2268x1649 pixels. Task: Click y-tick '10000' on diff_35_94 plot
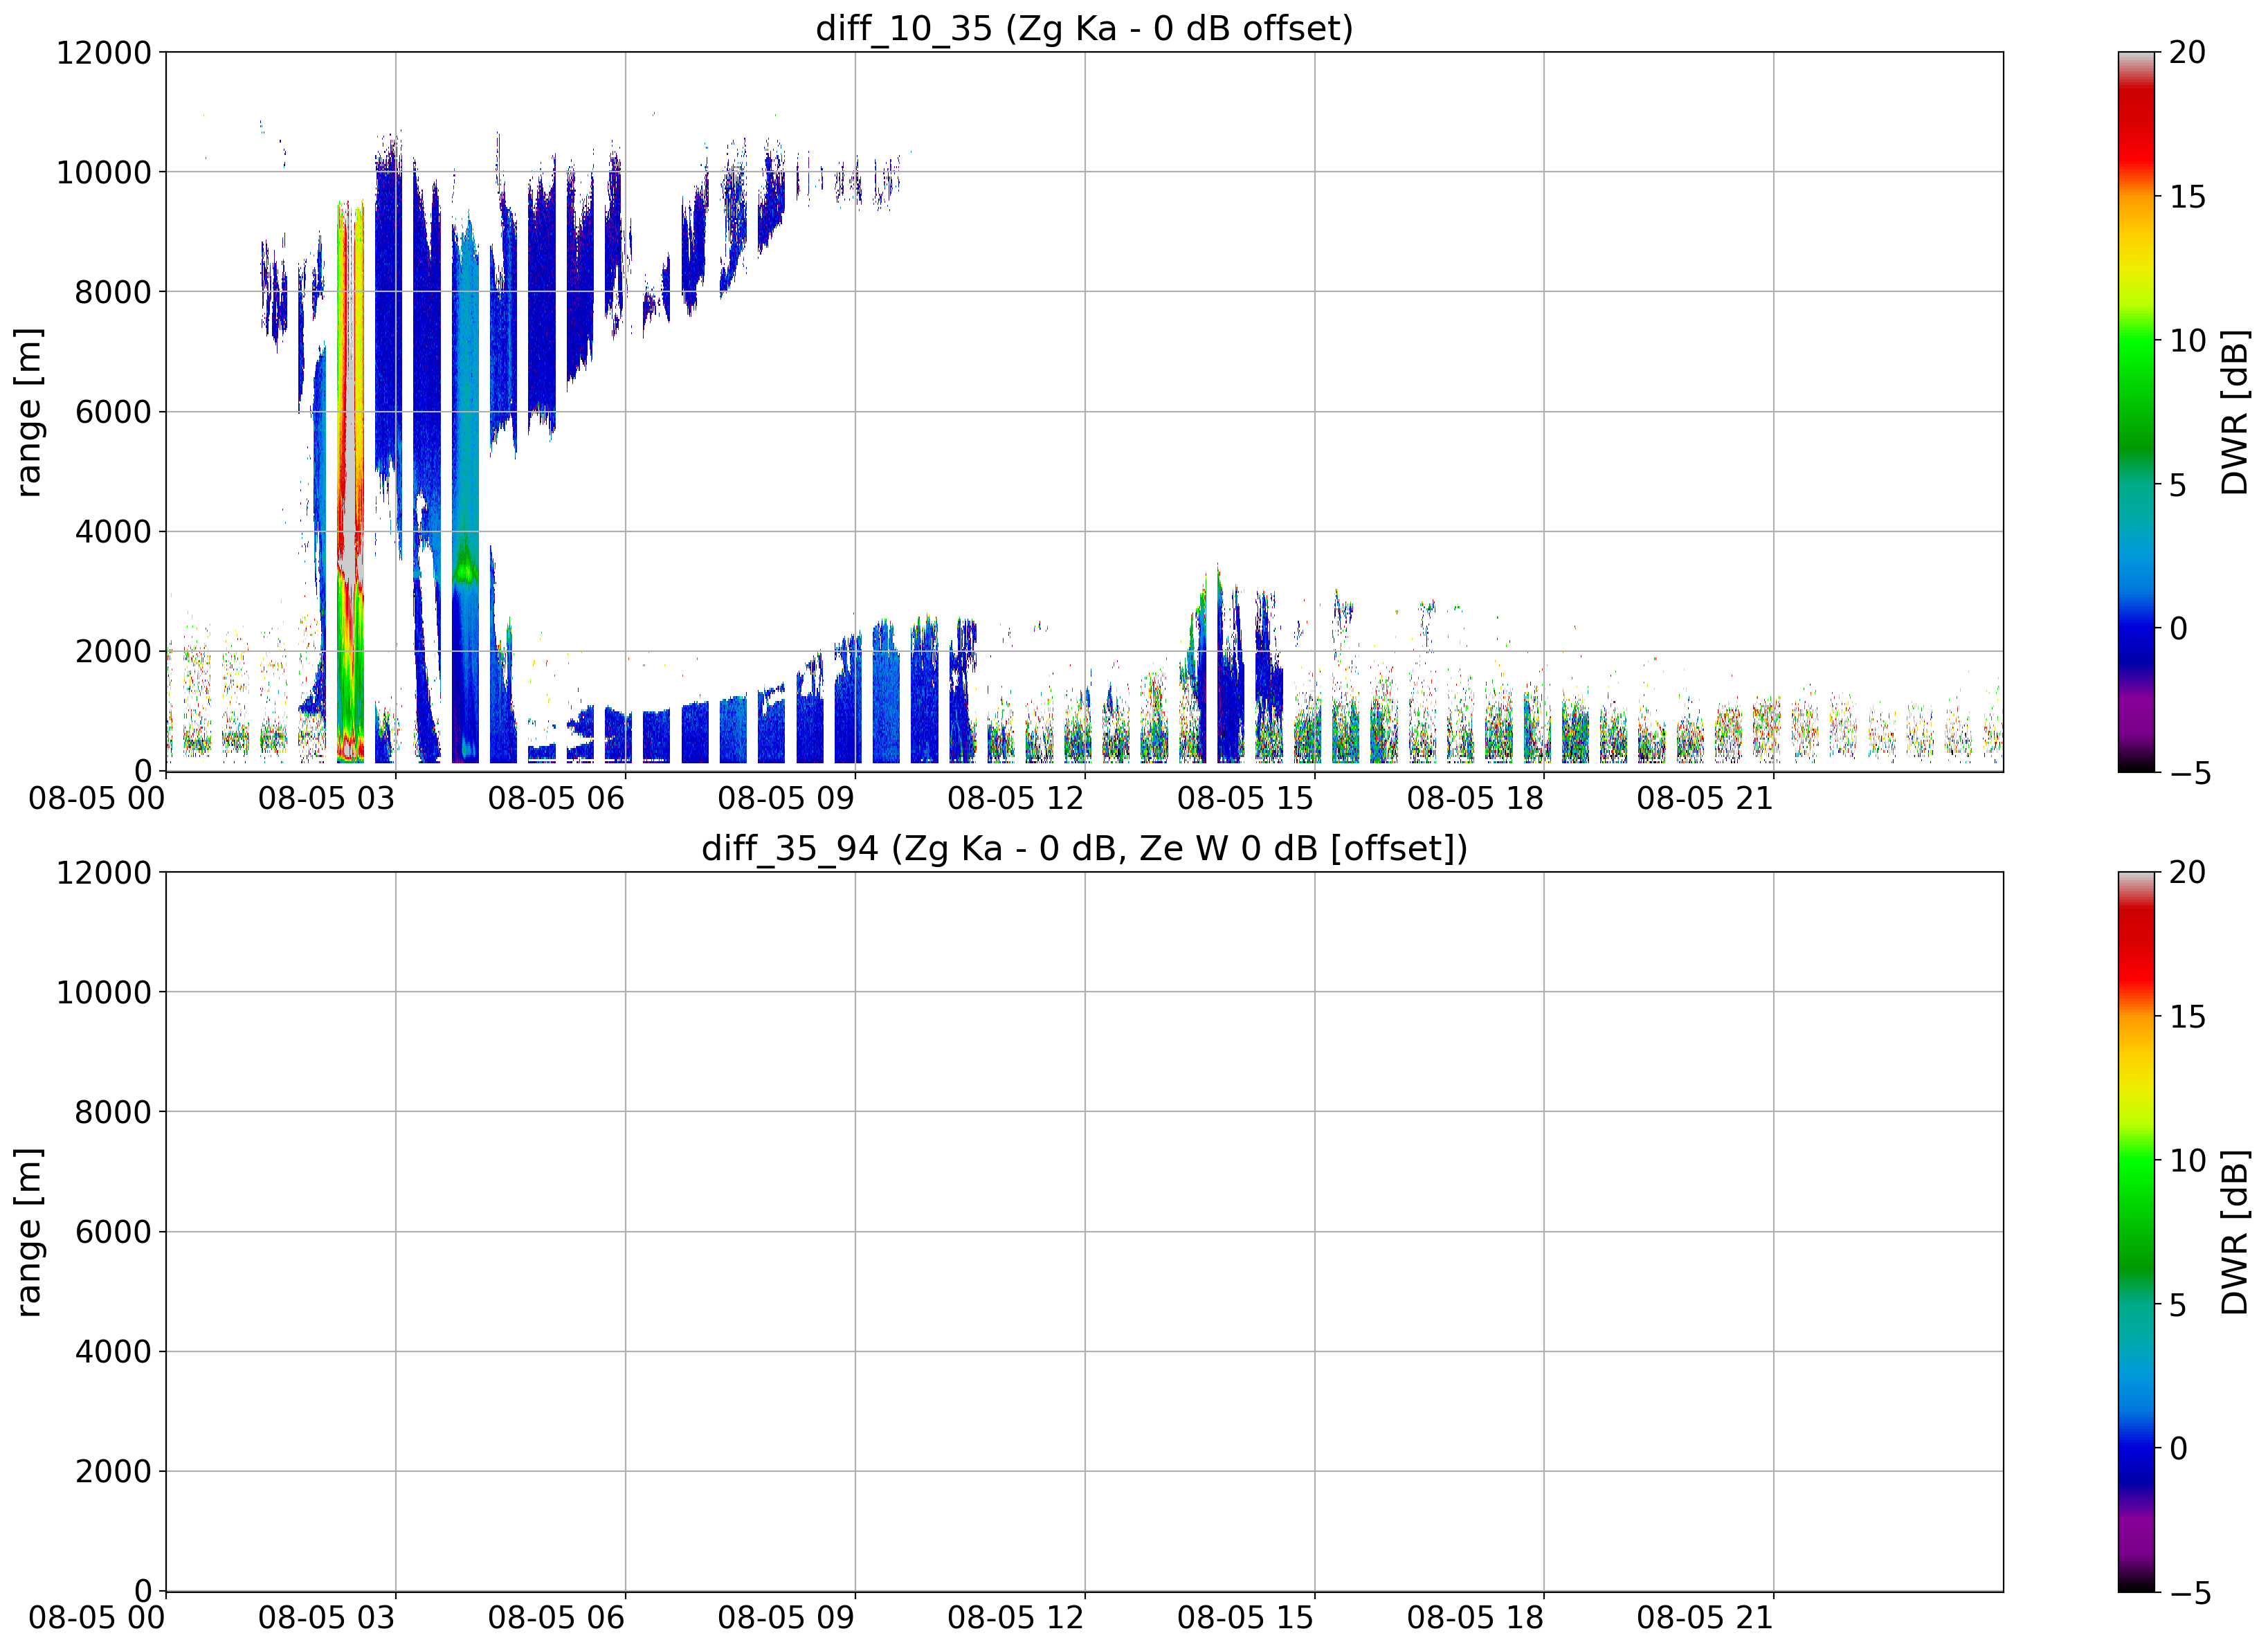tap(104, 992)
